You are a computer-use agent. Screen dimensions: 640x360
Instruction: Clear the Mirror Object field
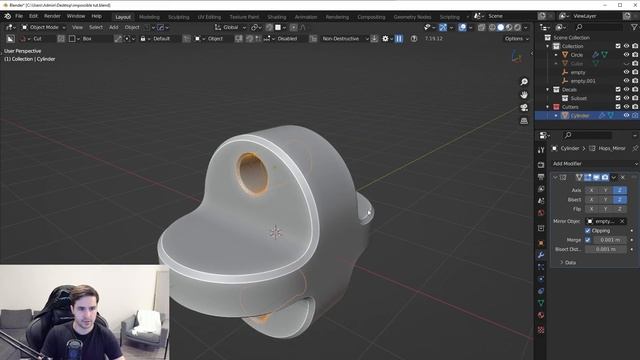[x=622, y=221]
